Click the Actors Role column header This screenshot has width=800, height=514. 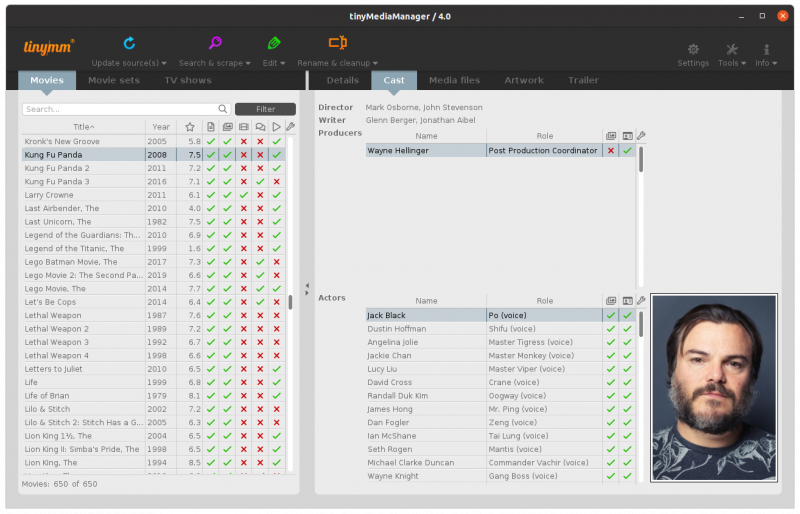pos(544,301)
